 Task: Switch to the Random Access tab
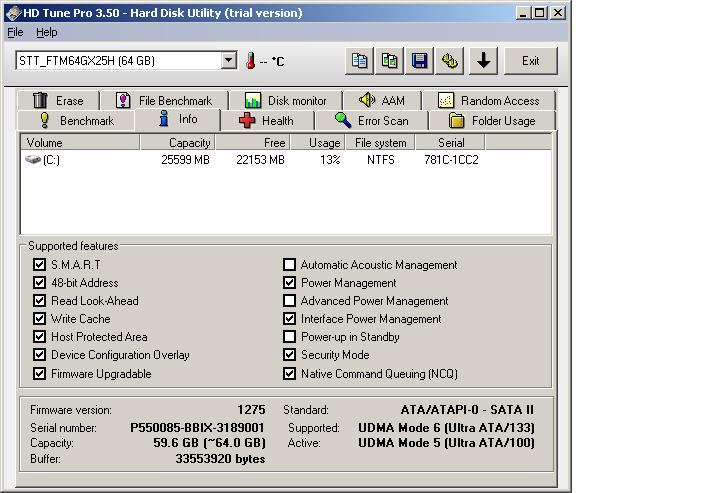click(x=489, y=101)
